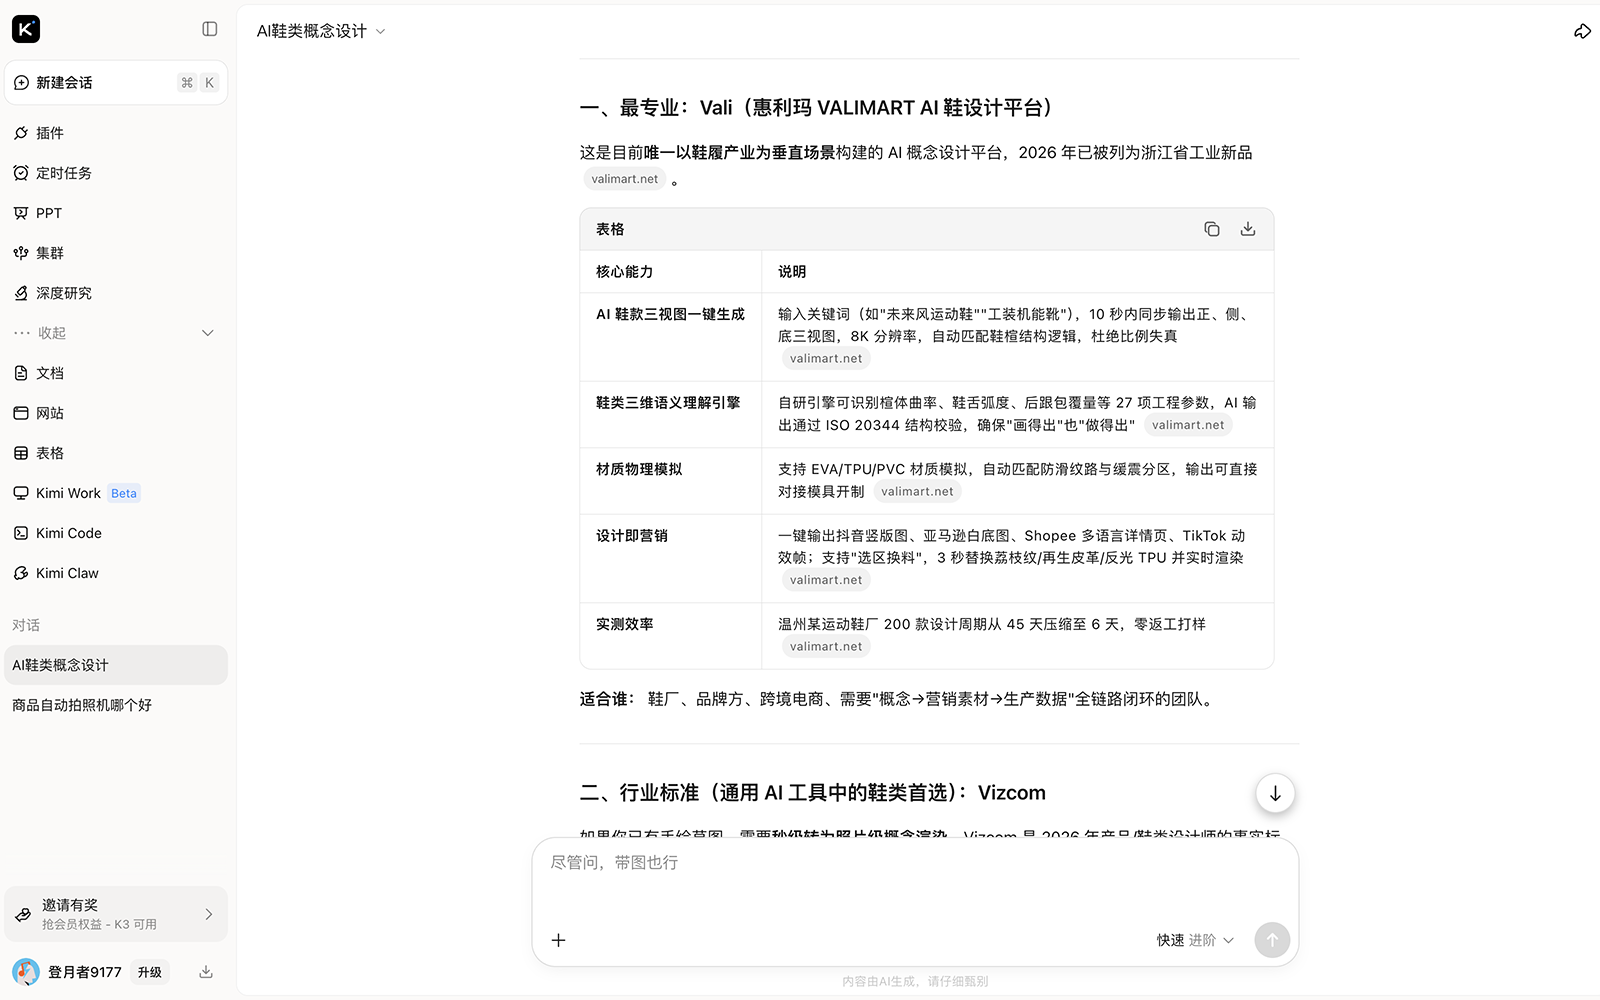Screen dimensions: 1600x1000
Task: Click the 适合谁 paragraph text
Action: 899,699
